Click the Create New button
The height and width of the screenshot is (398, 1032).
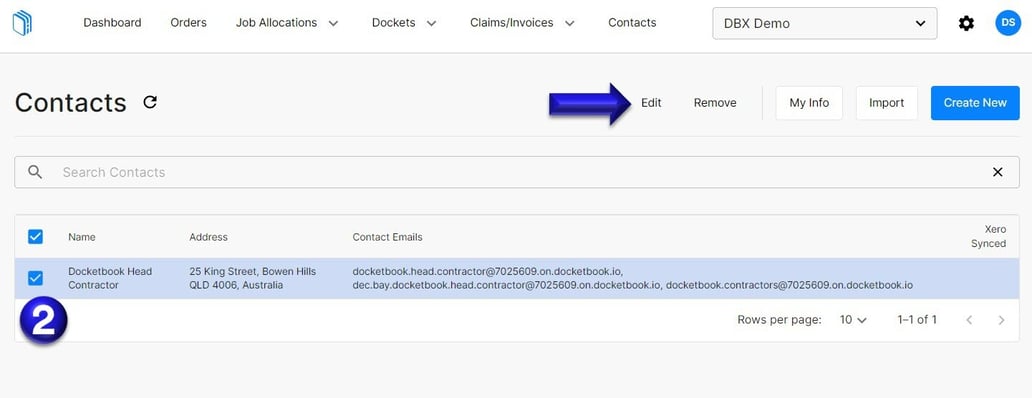(975, 103)
